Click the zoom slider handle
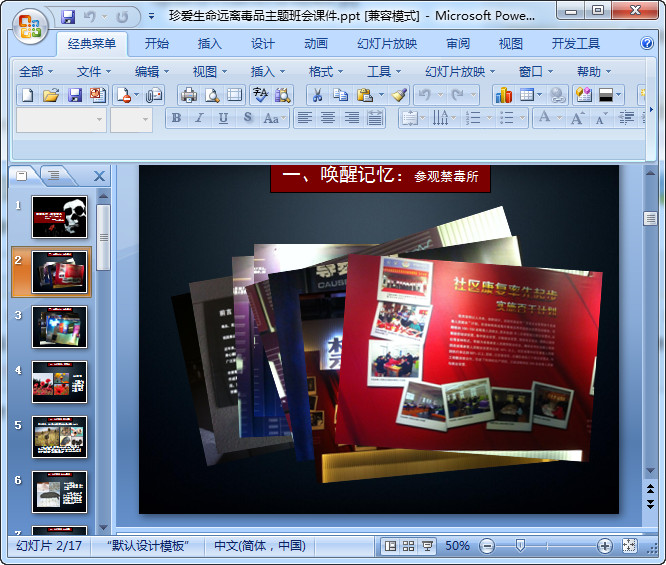 [x=520, y=545]
